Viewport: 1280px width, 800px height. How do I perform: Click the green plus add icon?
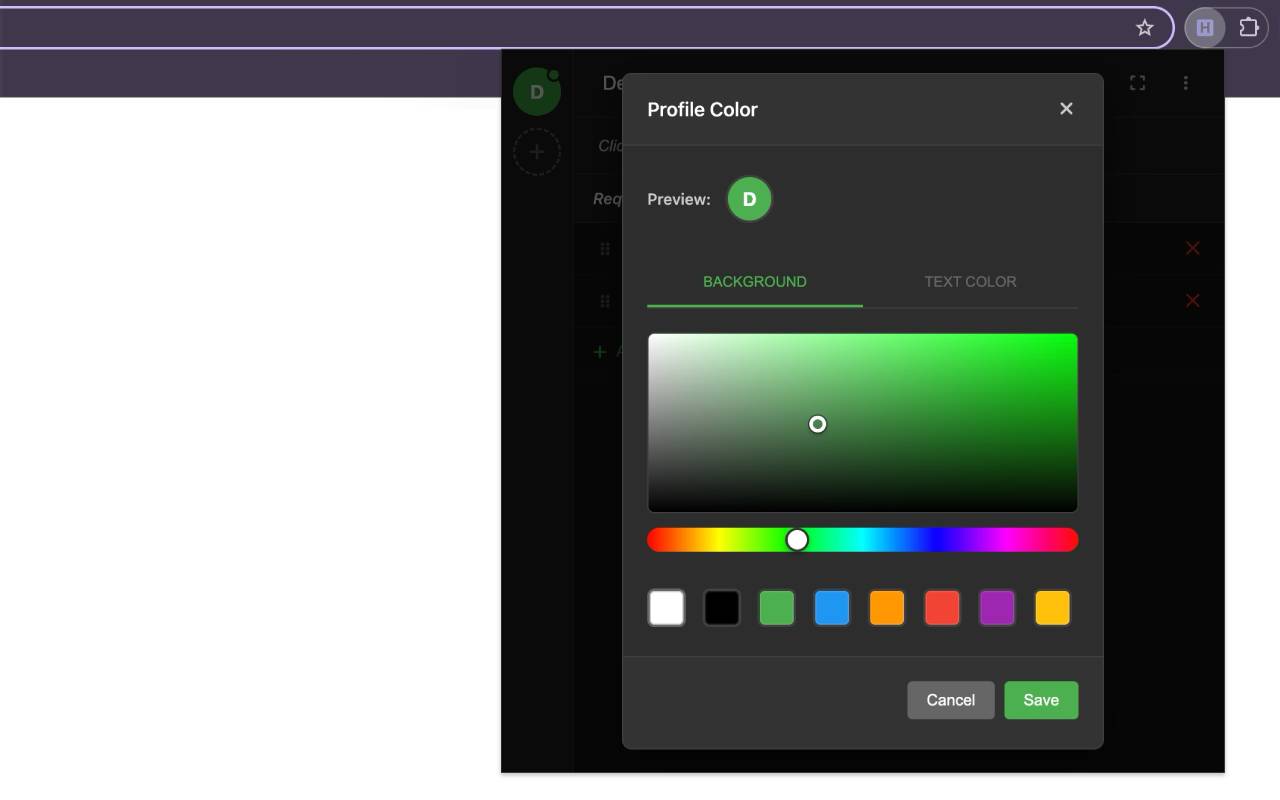600,352
